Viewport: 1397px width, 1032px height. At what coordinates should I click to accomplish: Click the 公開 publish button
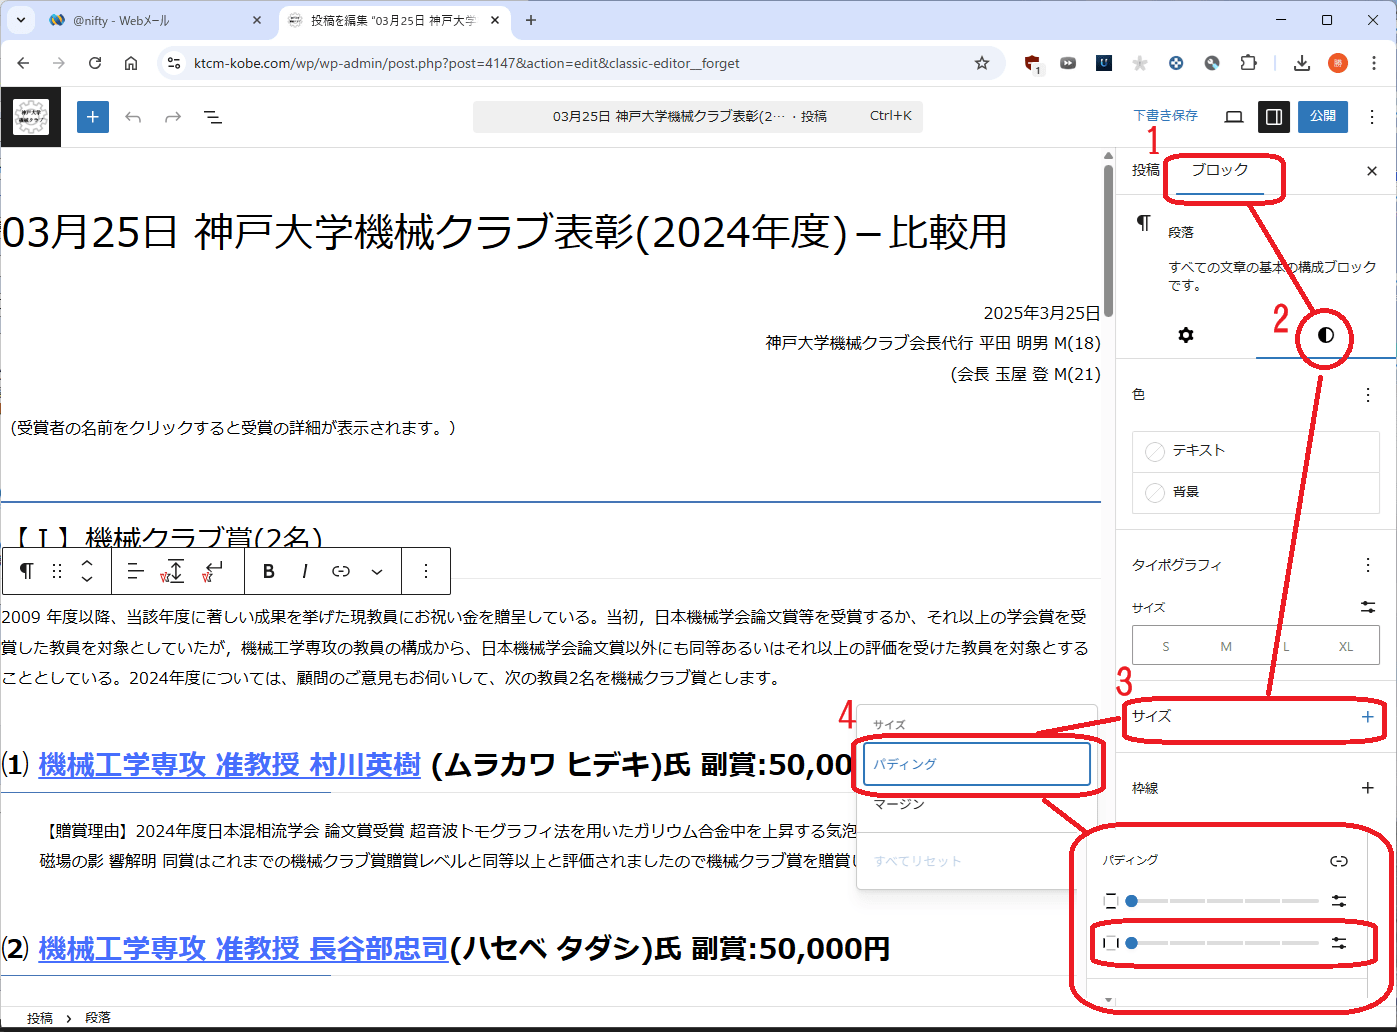pyautogui.click(x=1322, y=116)
